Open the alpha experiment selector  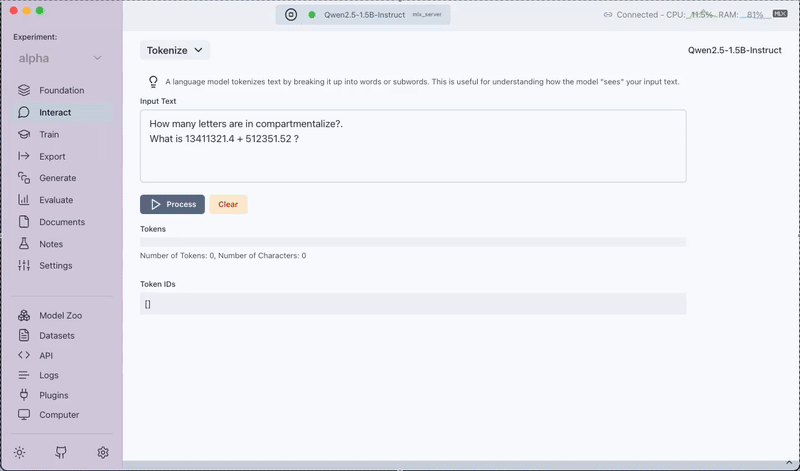pos(60,58)
